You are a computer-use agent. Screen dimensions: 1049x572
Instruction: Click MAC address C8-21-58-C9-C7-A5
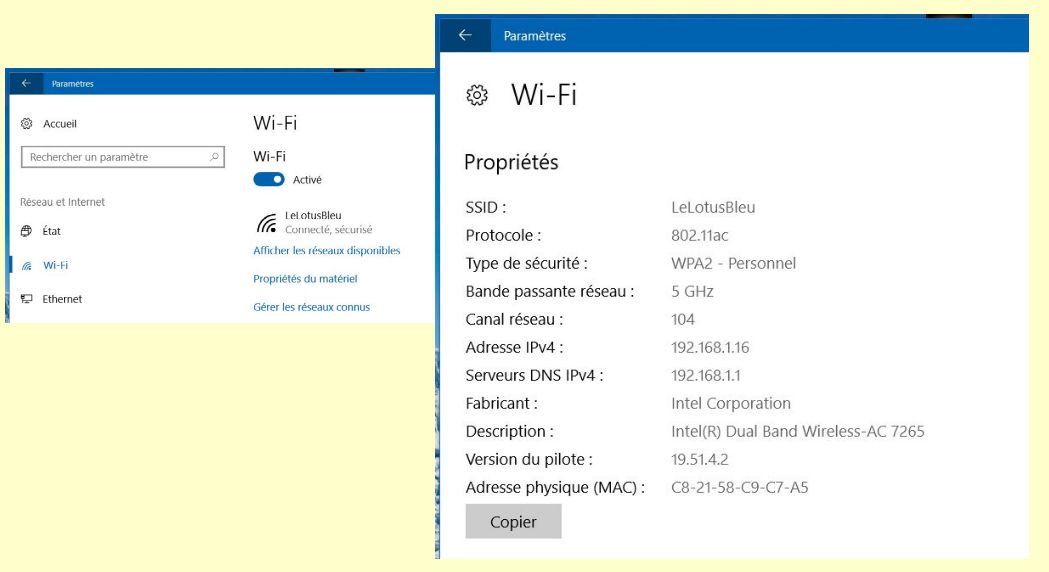[739, 488]
